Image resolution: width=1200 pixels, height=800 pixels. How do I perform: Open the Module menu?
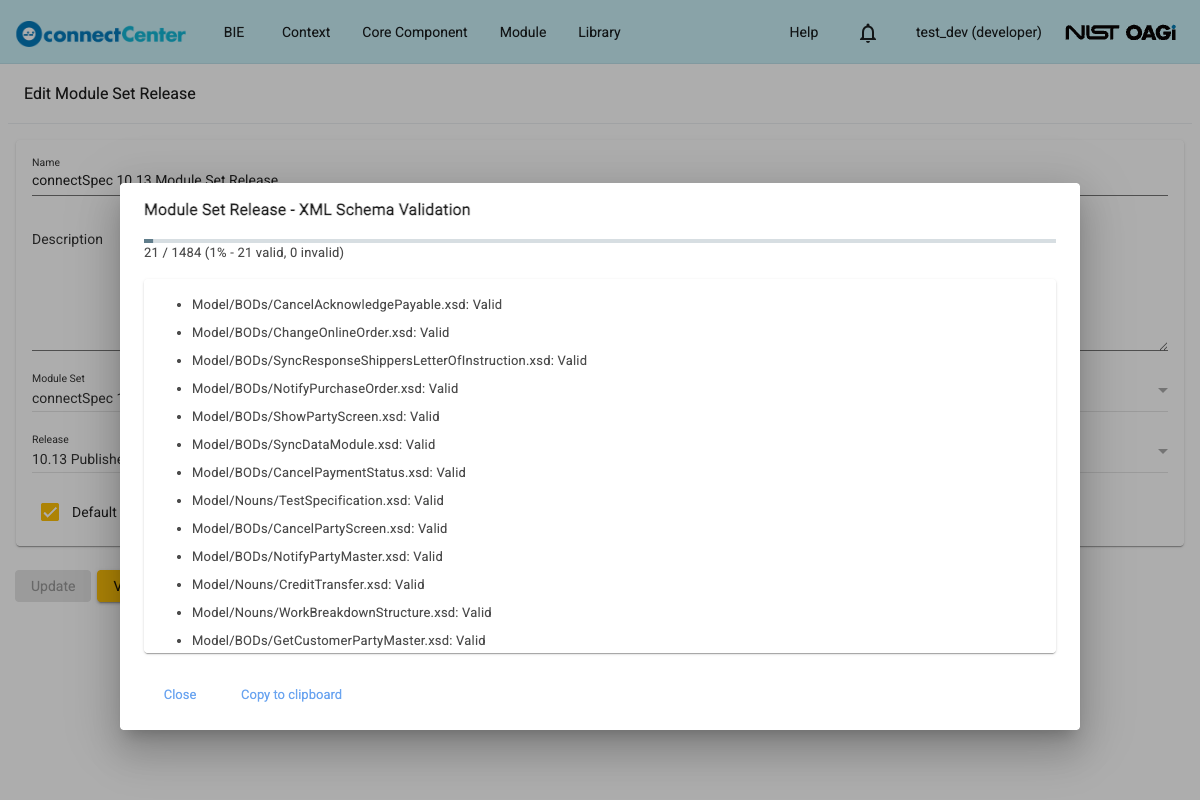[523, 32]
